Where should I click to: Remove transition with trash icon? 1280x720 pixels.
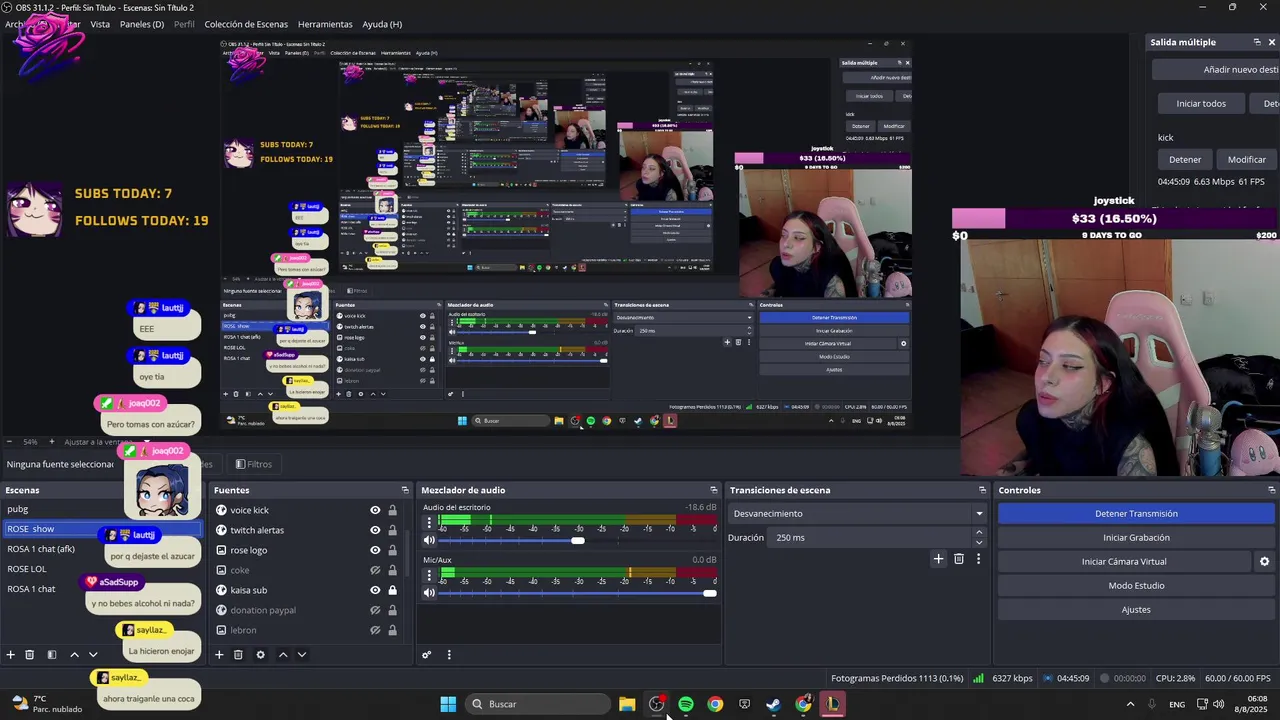click(x=959, y=559)
